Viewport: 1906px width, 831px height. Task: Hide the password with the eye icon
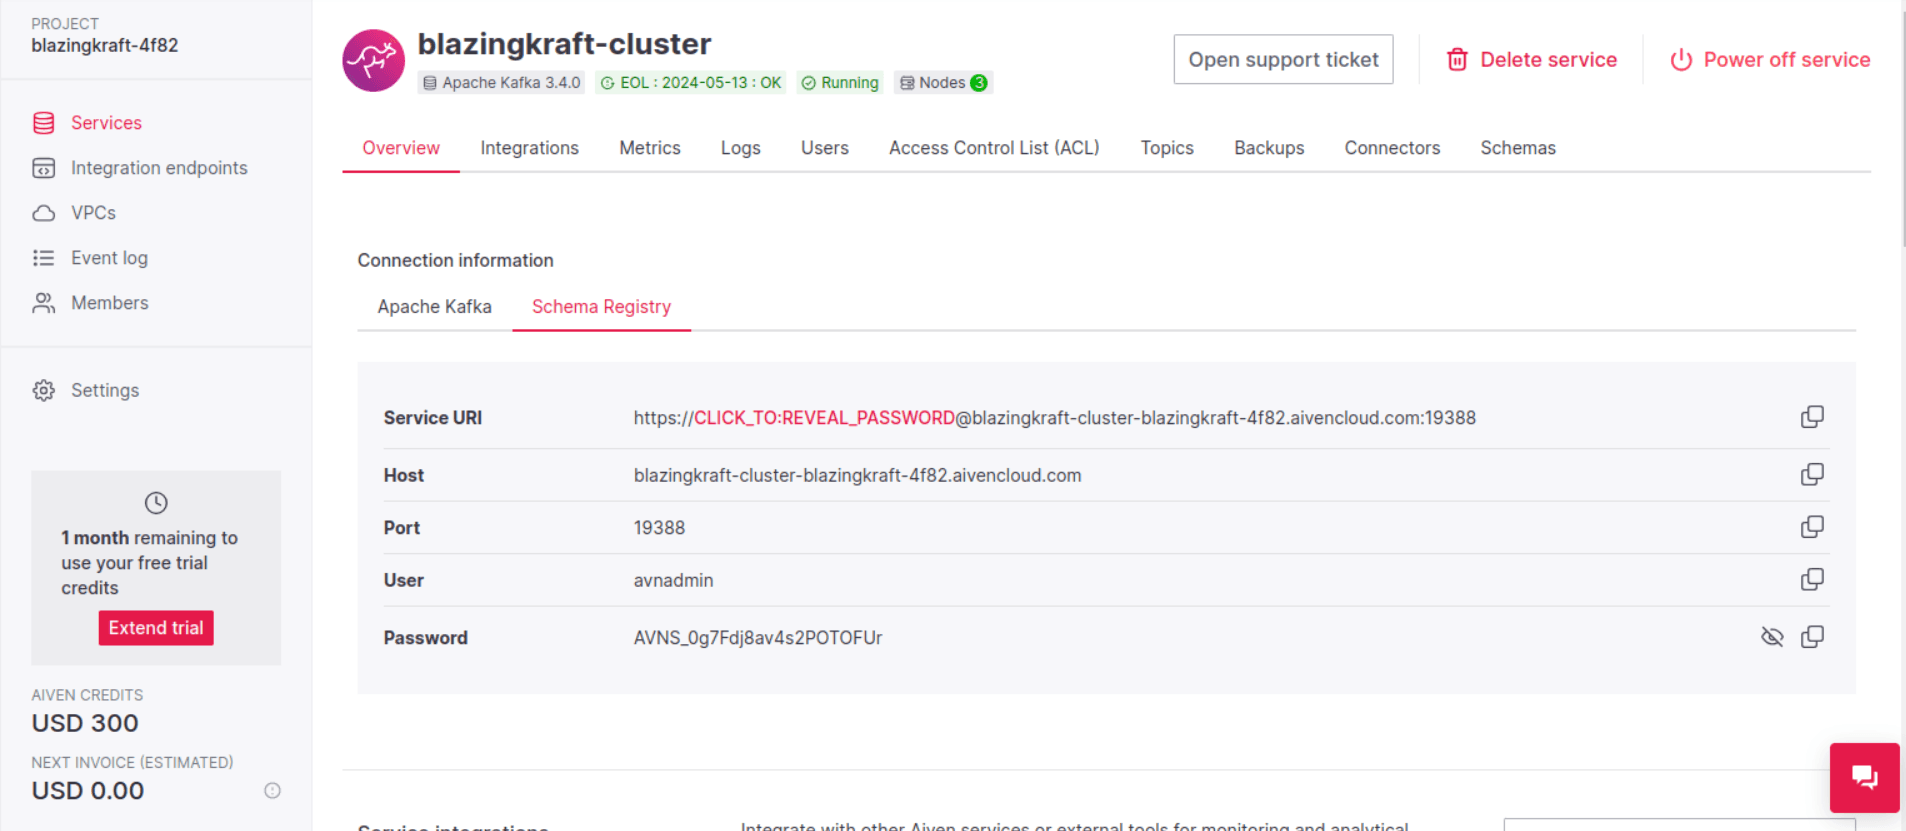[1772, 637]
